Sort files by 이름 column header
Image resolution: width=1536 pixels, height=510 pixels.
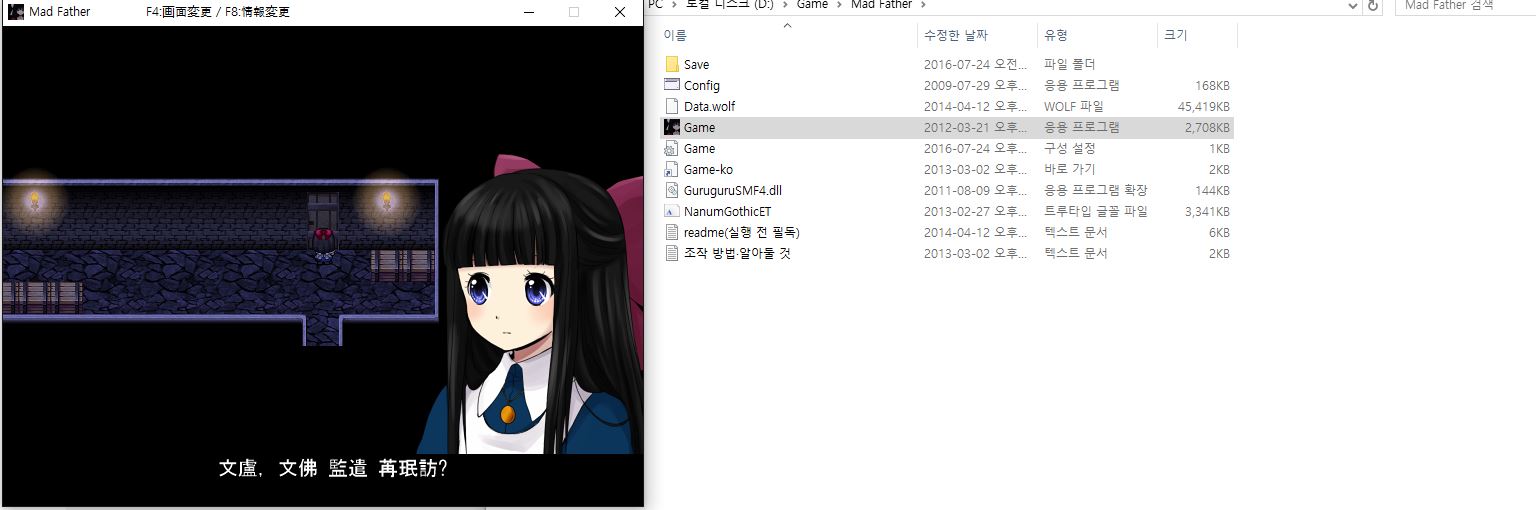pyautogui.click(x=787, y=35)
